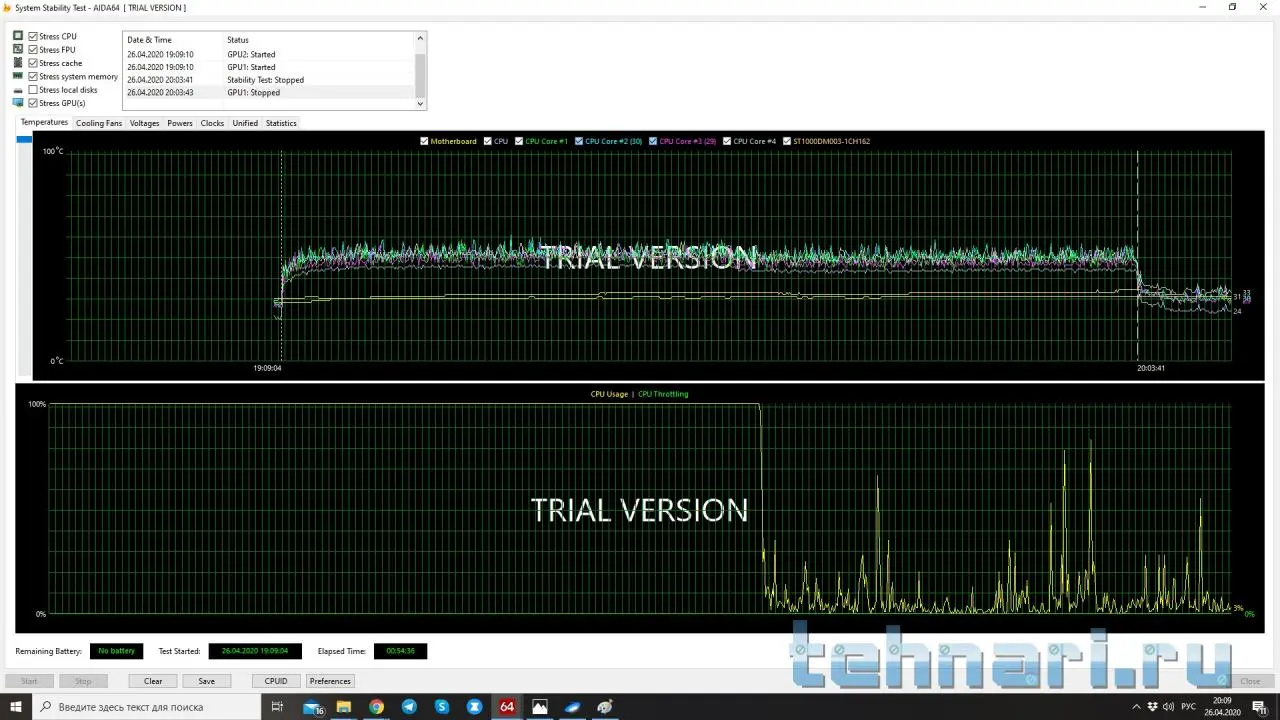Click the RAM module icon beside Stress system memory
Viewport: 1280px width, 720px height.
coord(18,76)
